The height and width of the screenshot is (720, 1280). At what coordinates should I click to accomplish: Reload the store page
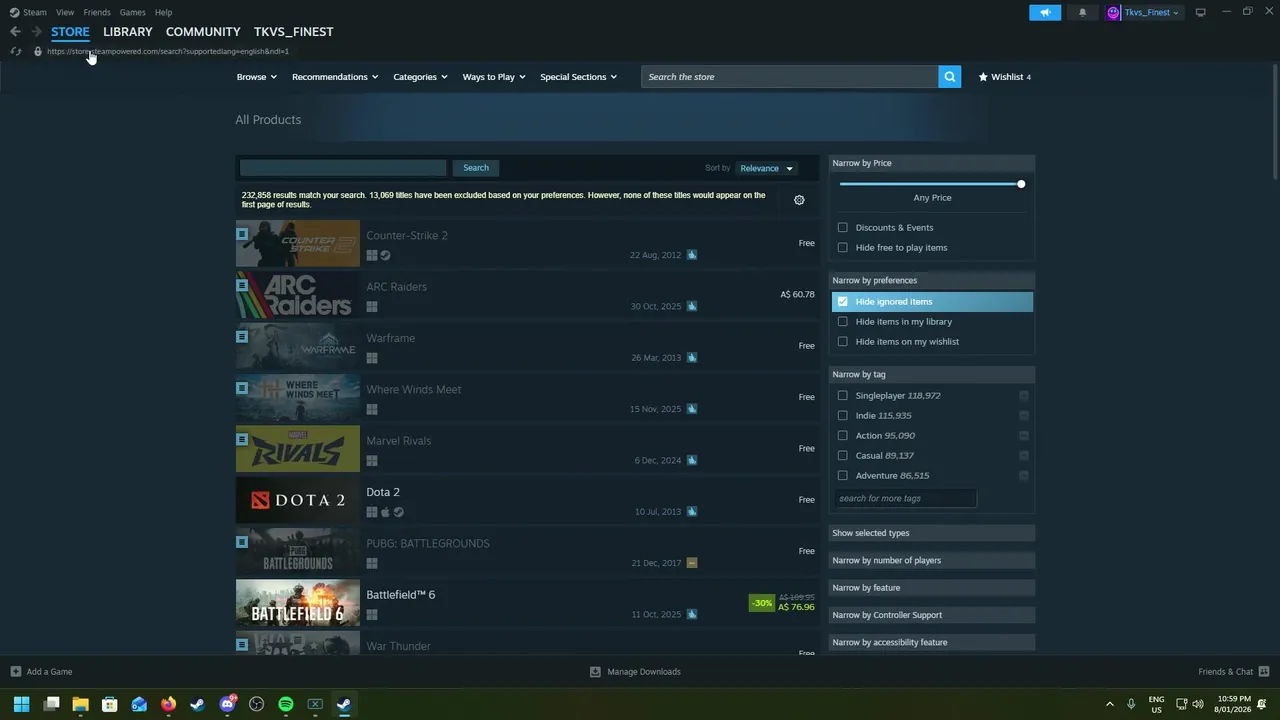point(15,51)
